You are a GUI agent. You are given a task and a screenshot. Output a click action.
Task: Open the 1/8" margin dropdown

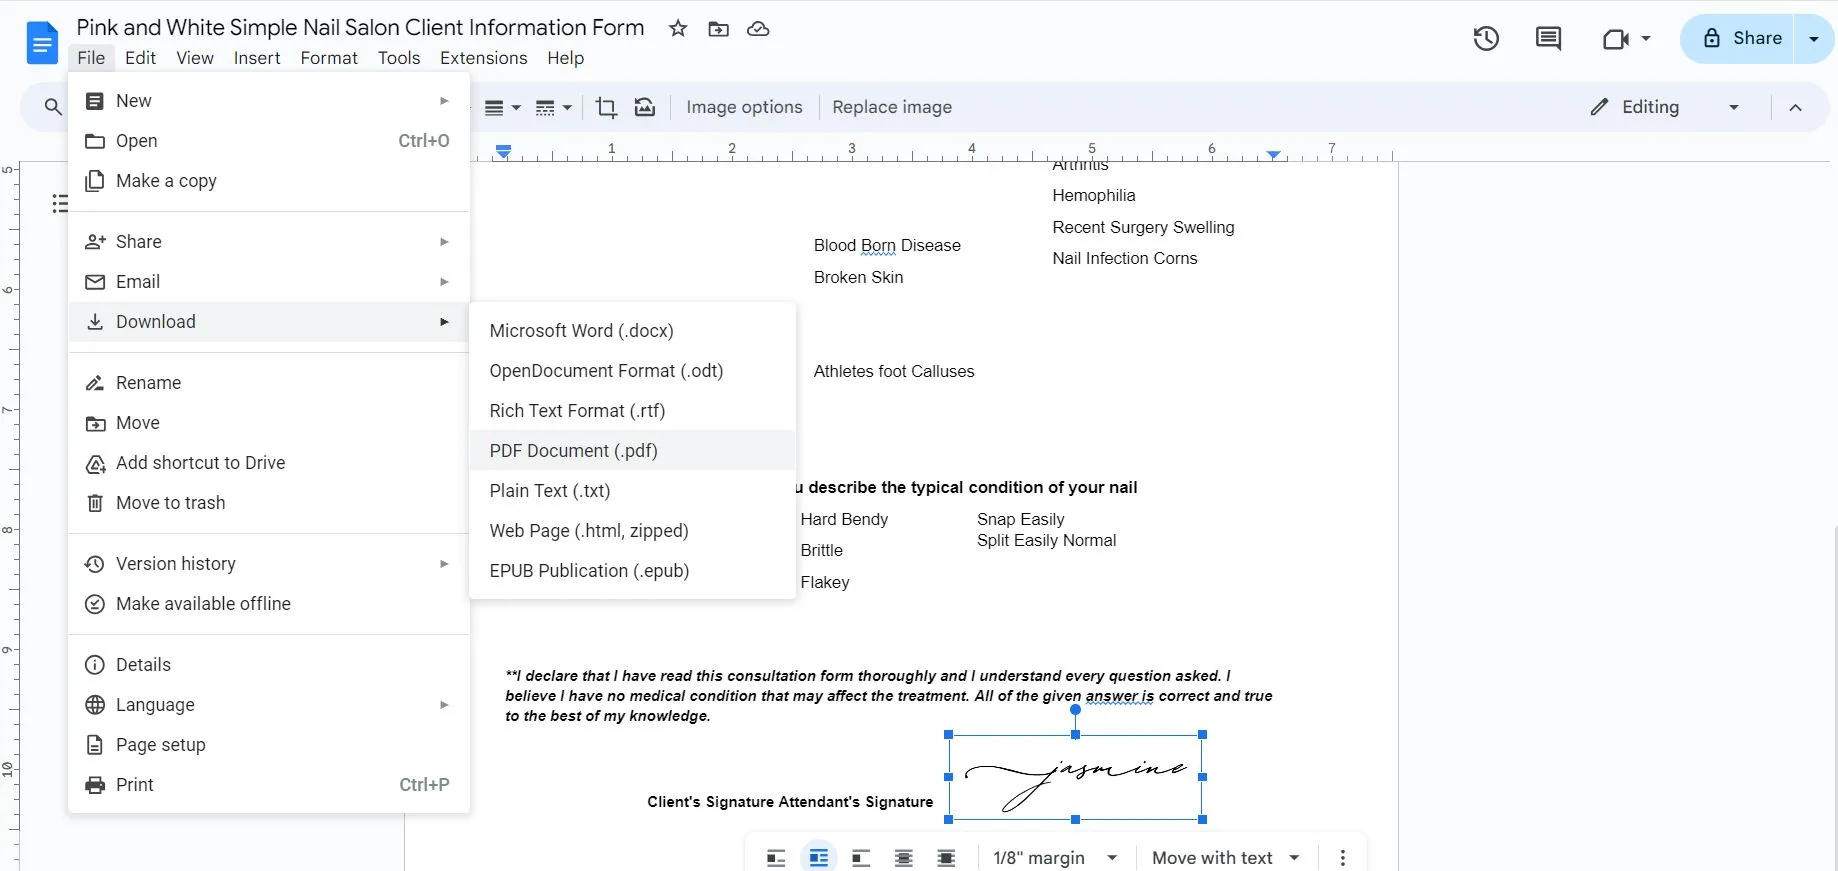coord(1054,858)
